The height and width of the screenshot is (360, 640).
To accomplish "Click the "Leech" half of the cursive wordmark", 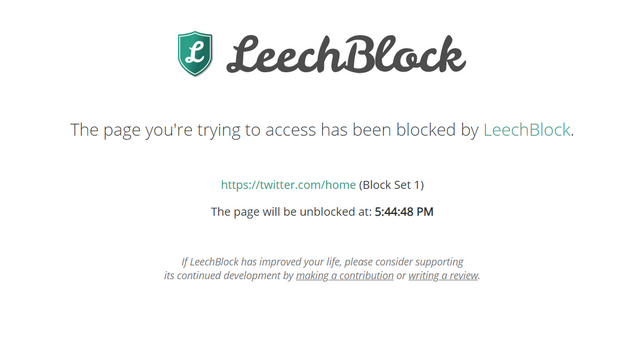I will coord(284,54).
